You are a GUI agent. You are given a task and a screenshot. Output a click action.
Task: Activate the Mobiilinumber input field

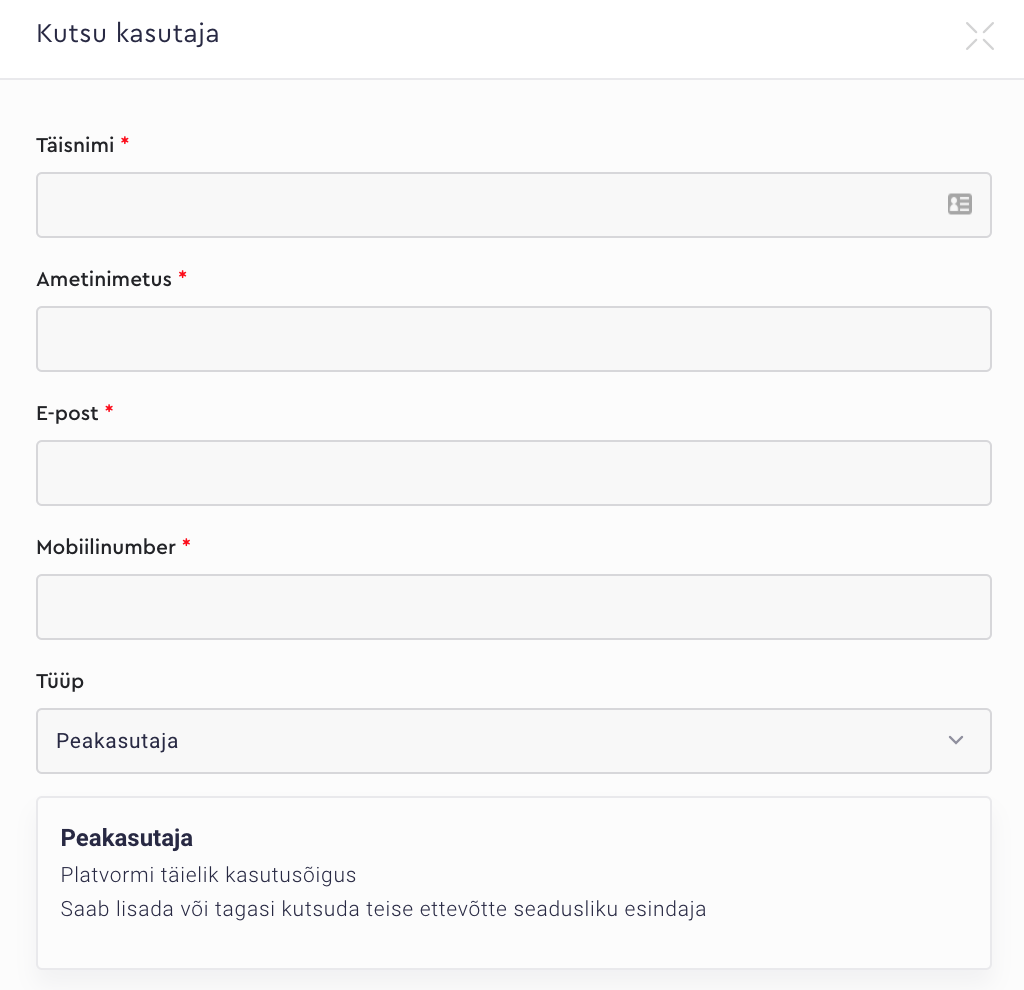[x=513, y=607]
